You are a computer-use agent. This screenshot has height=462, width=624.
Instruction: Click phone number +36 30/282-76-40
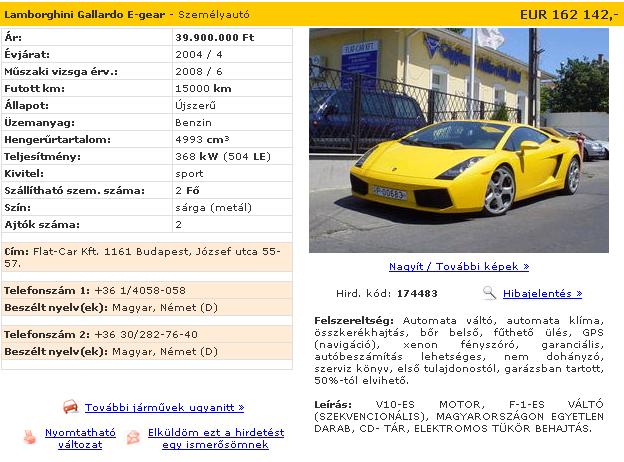pyautogui.click(x=146, y=334)
